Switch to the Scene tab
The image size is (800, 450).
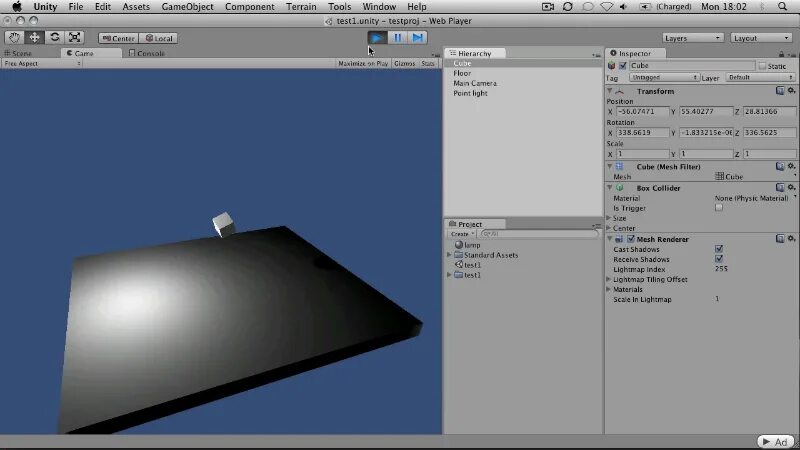[18, 53]
